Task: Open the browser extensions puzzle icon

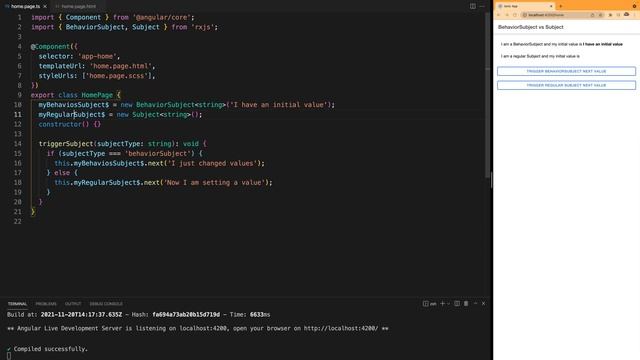Action: (x=610, y=15)
